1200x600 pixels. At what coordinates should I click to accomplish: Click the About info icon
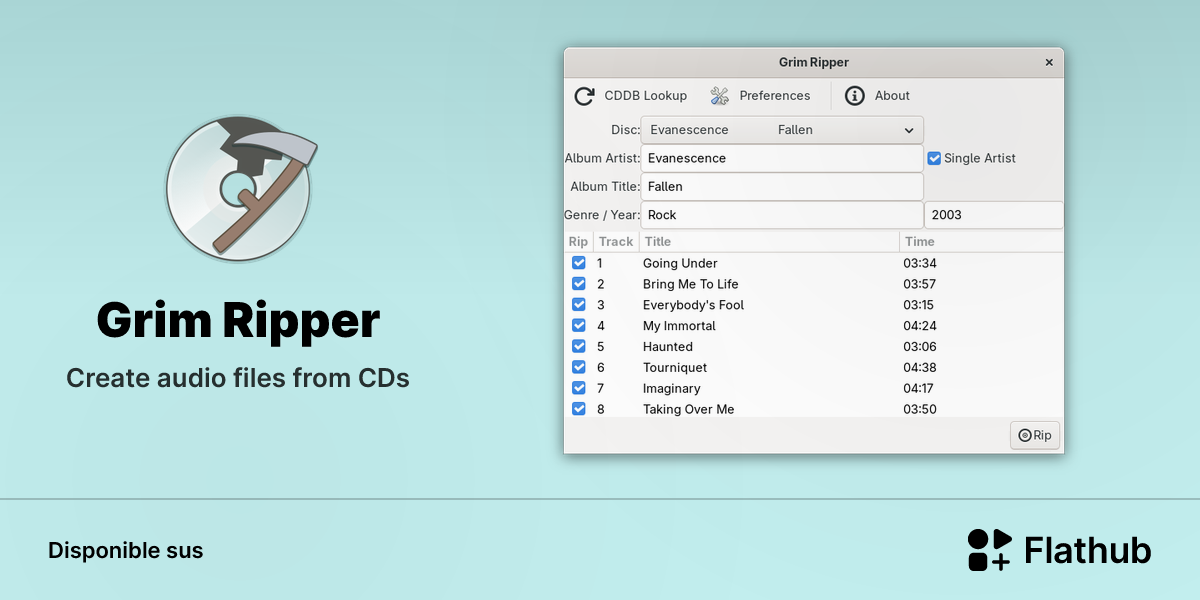click(x=855, y=96)
